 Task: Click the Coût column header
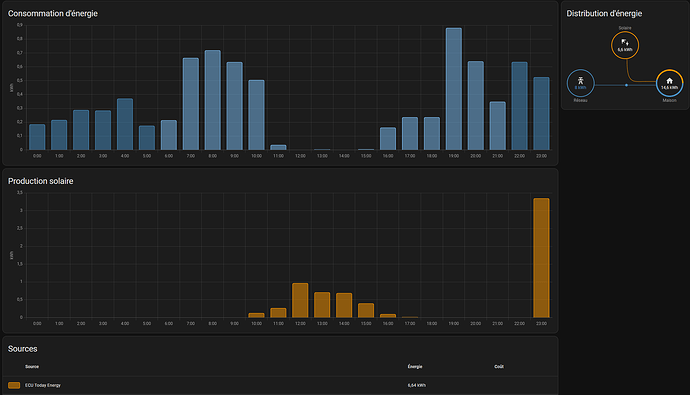(x=499, y=366)
